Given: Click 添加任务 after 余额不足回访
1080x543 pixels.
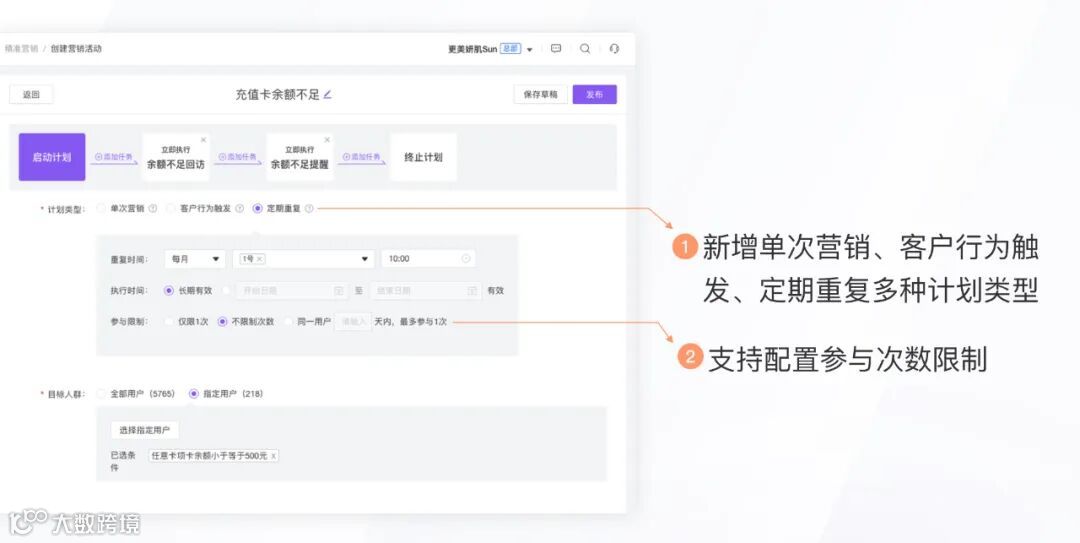Looking at the screenshot, I should pyautogui.click(x=238, y=157).
